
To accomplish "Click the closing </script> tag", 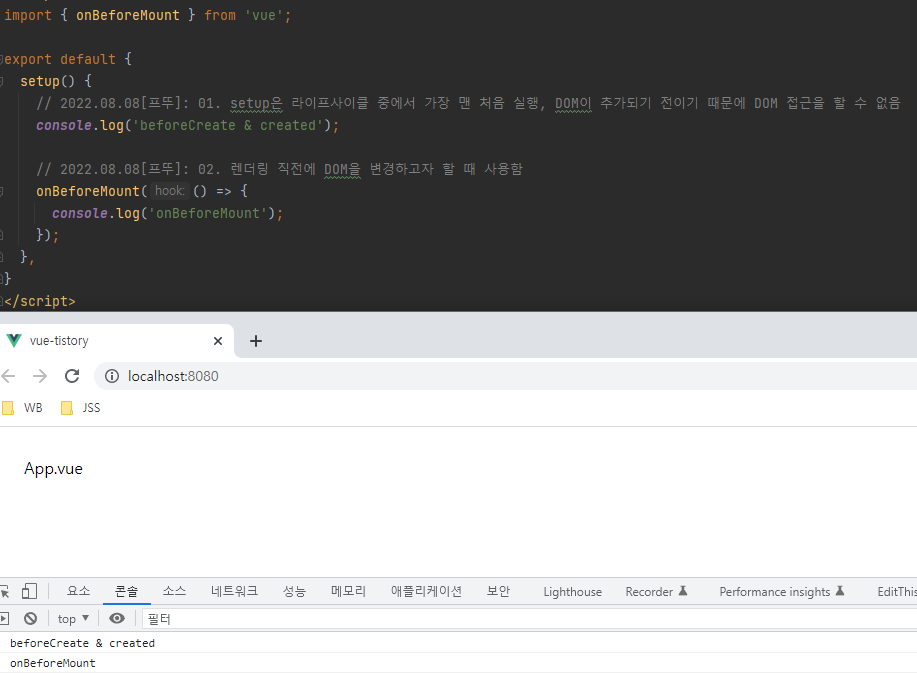I will click(40, 301).
